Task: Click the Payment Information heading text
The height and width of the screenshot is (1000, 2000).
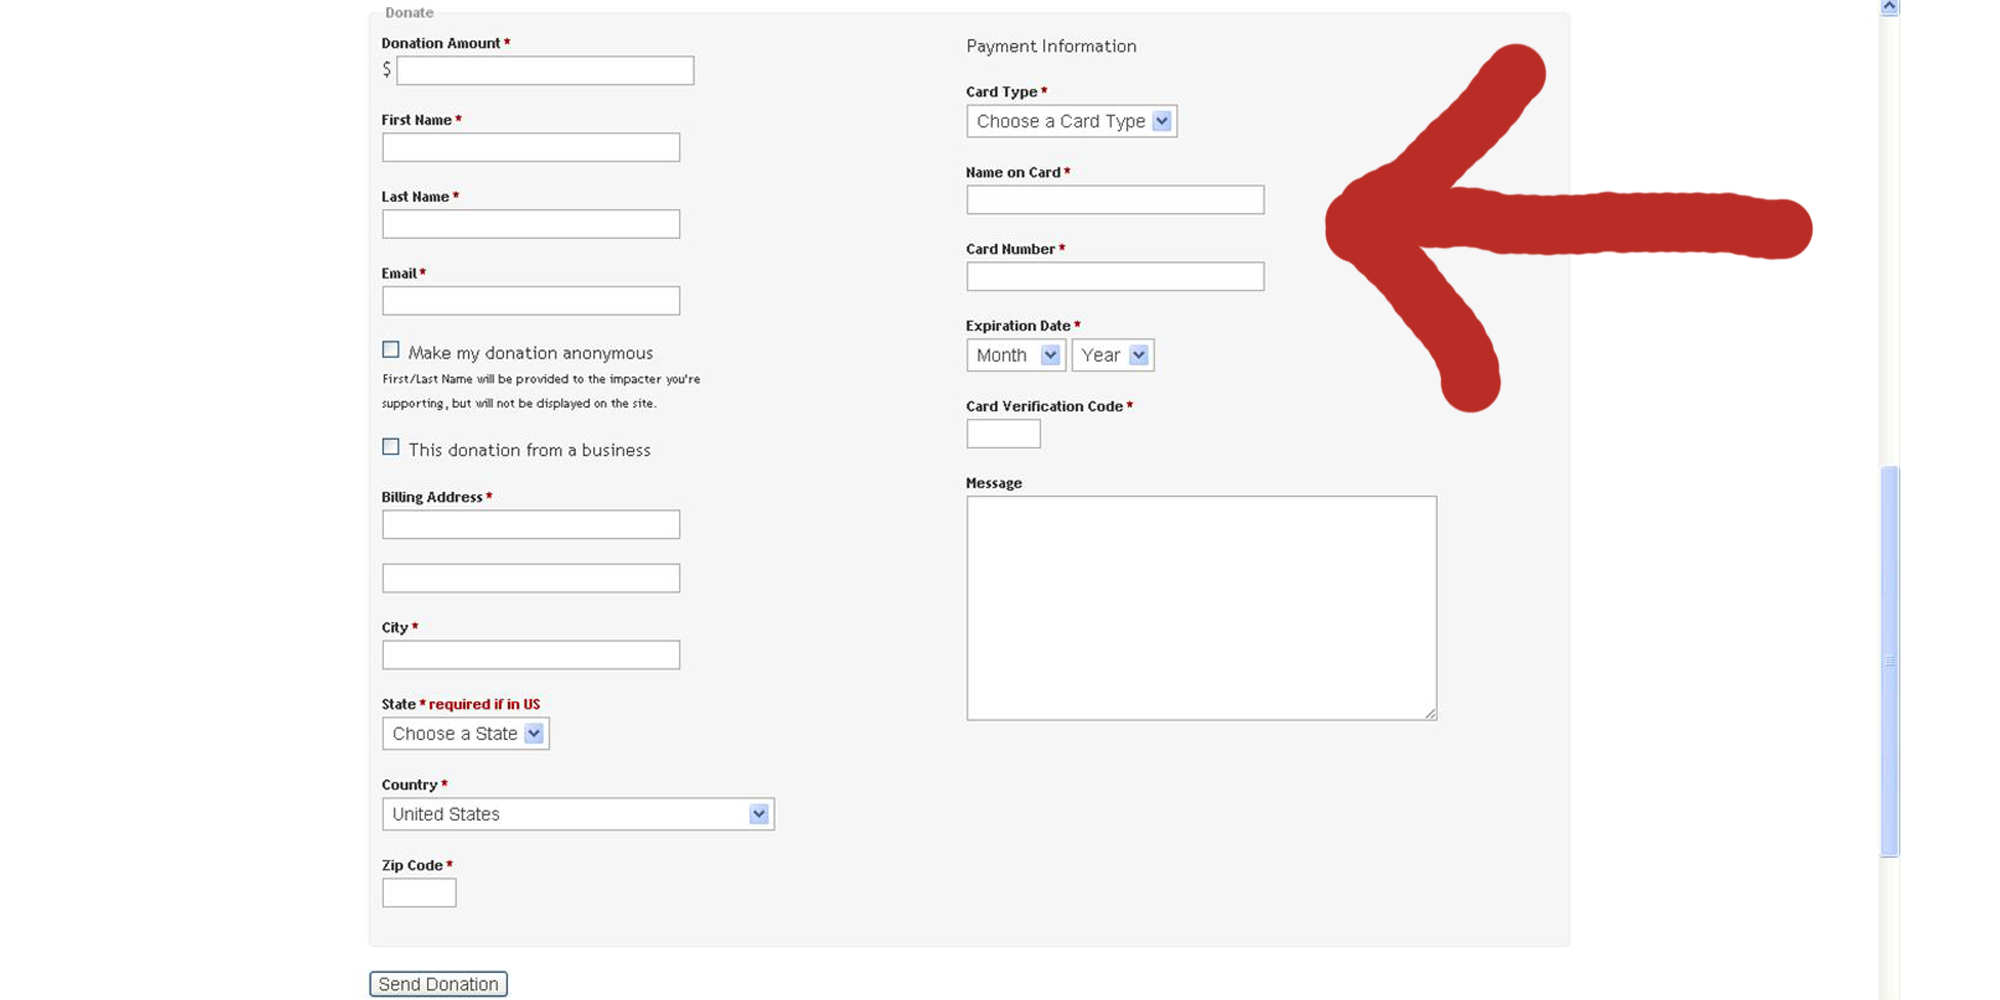Action: point(1051,46)
